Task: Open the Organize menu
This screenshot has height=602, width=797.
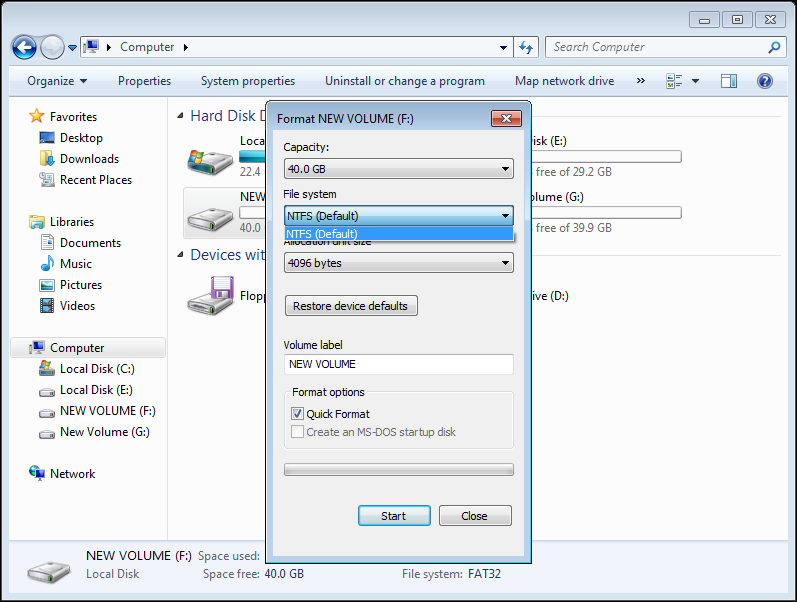Action: click(57, 81)
